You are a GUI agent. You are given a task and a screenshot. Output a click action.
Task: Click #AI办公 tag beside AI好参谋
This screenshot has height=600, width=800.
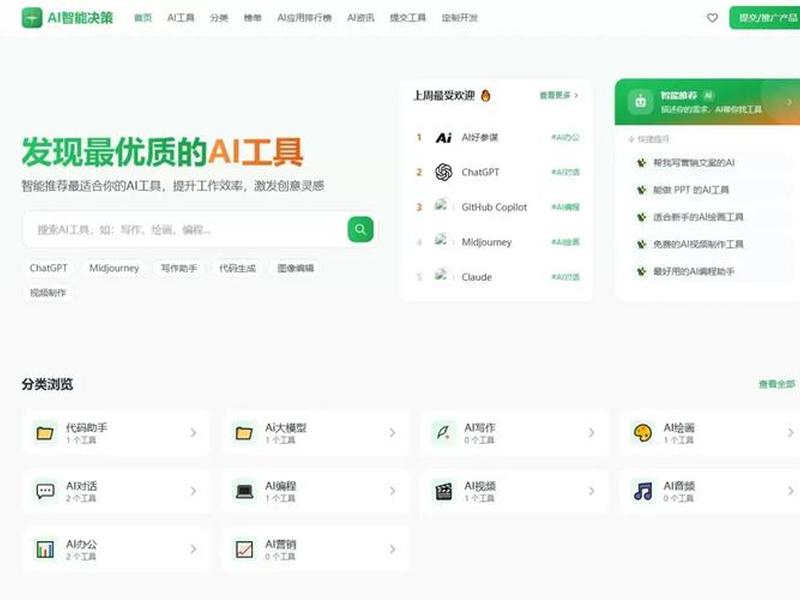coord(565,137)
